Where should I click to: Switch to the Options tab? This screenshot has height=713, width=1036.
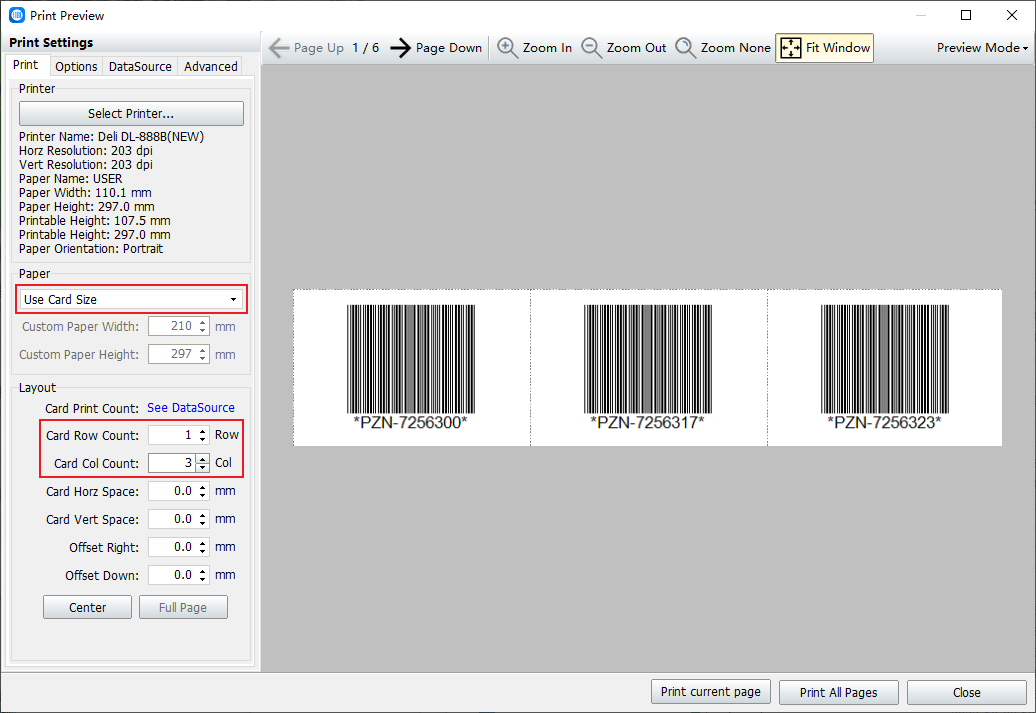76,66
